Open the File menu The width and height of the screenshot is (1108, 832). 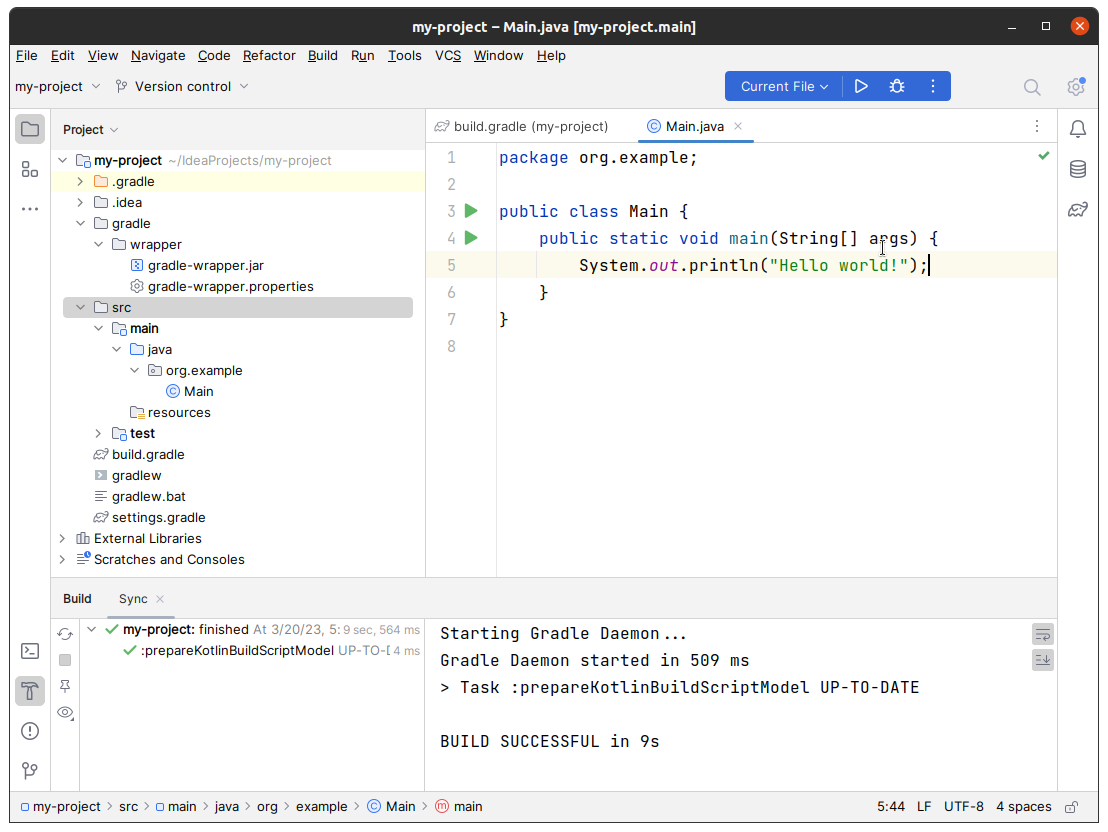point(27,55)
